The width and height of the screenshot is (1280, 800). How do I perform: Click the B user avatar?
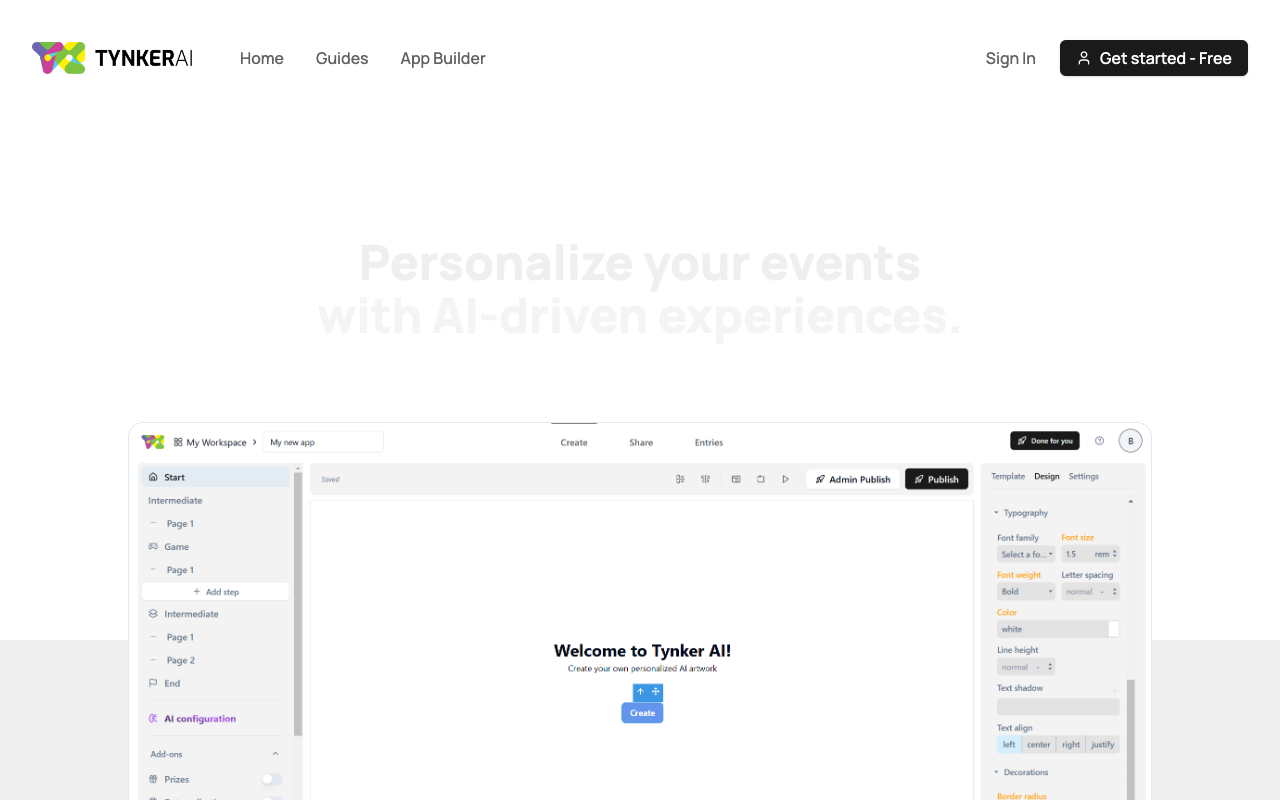coord(1130,441)
